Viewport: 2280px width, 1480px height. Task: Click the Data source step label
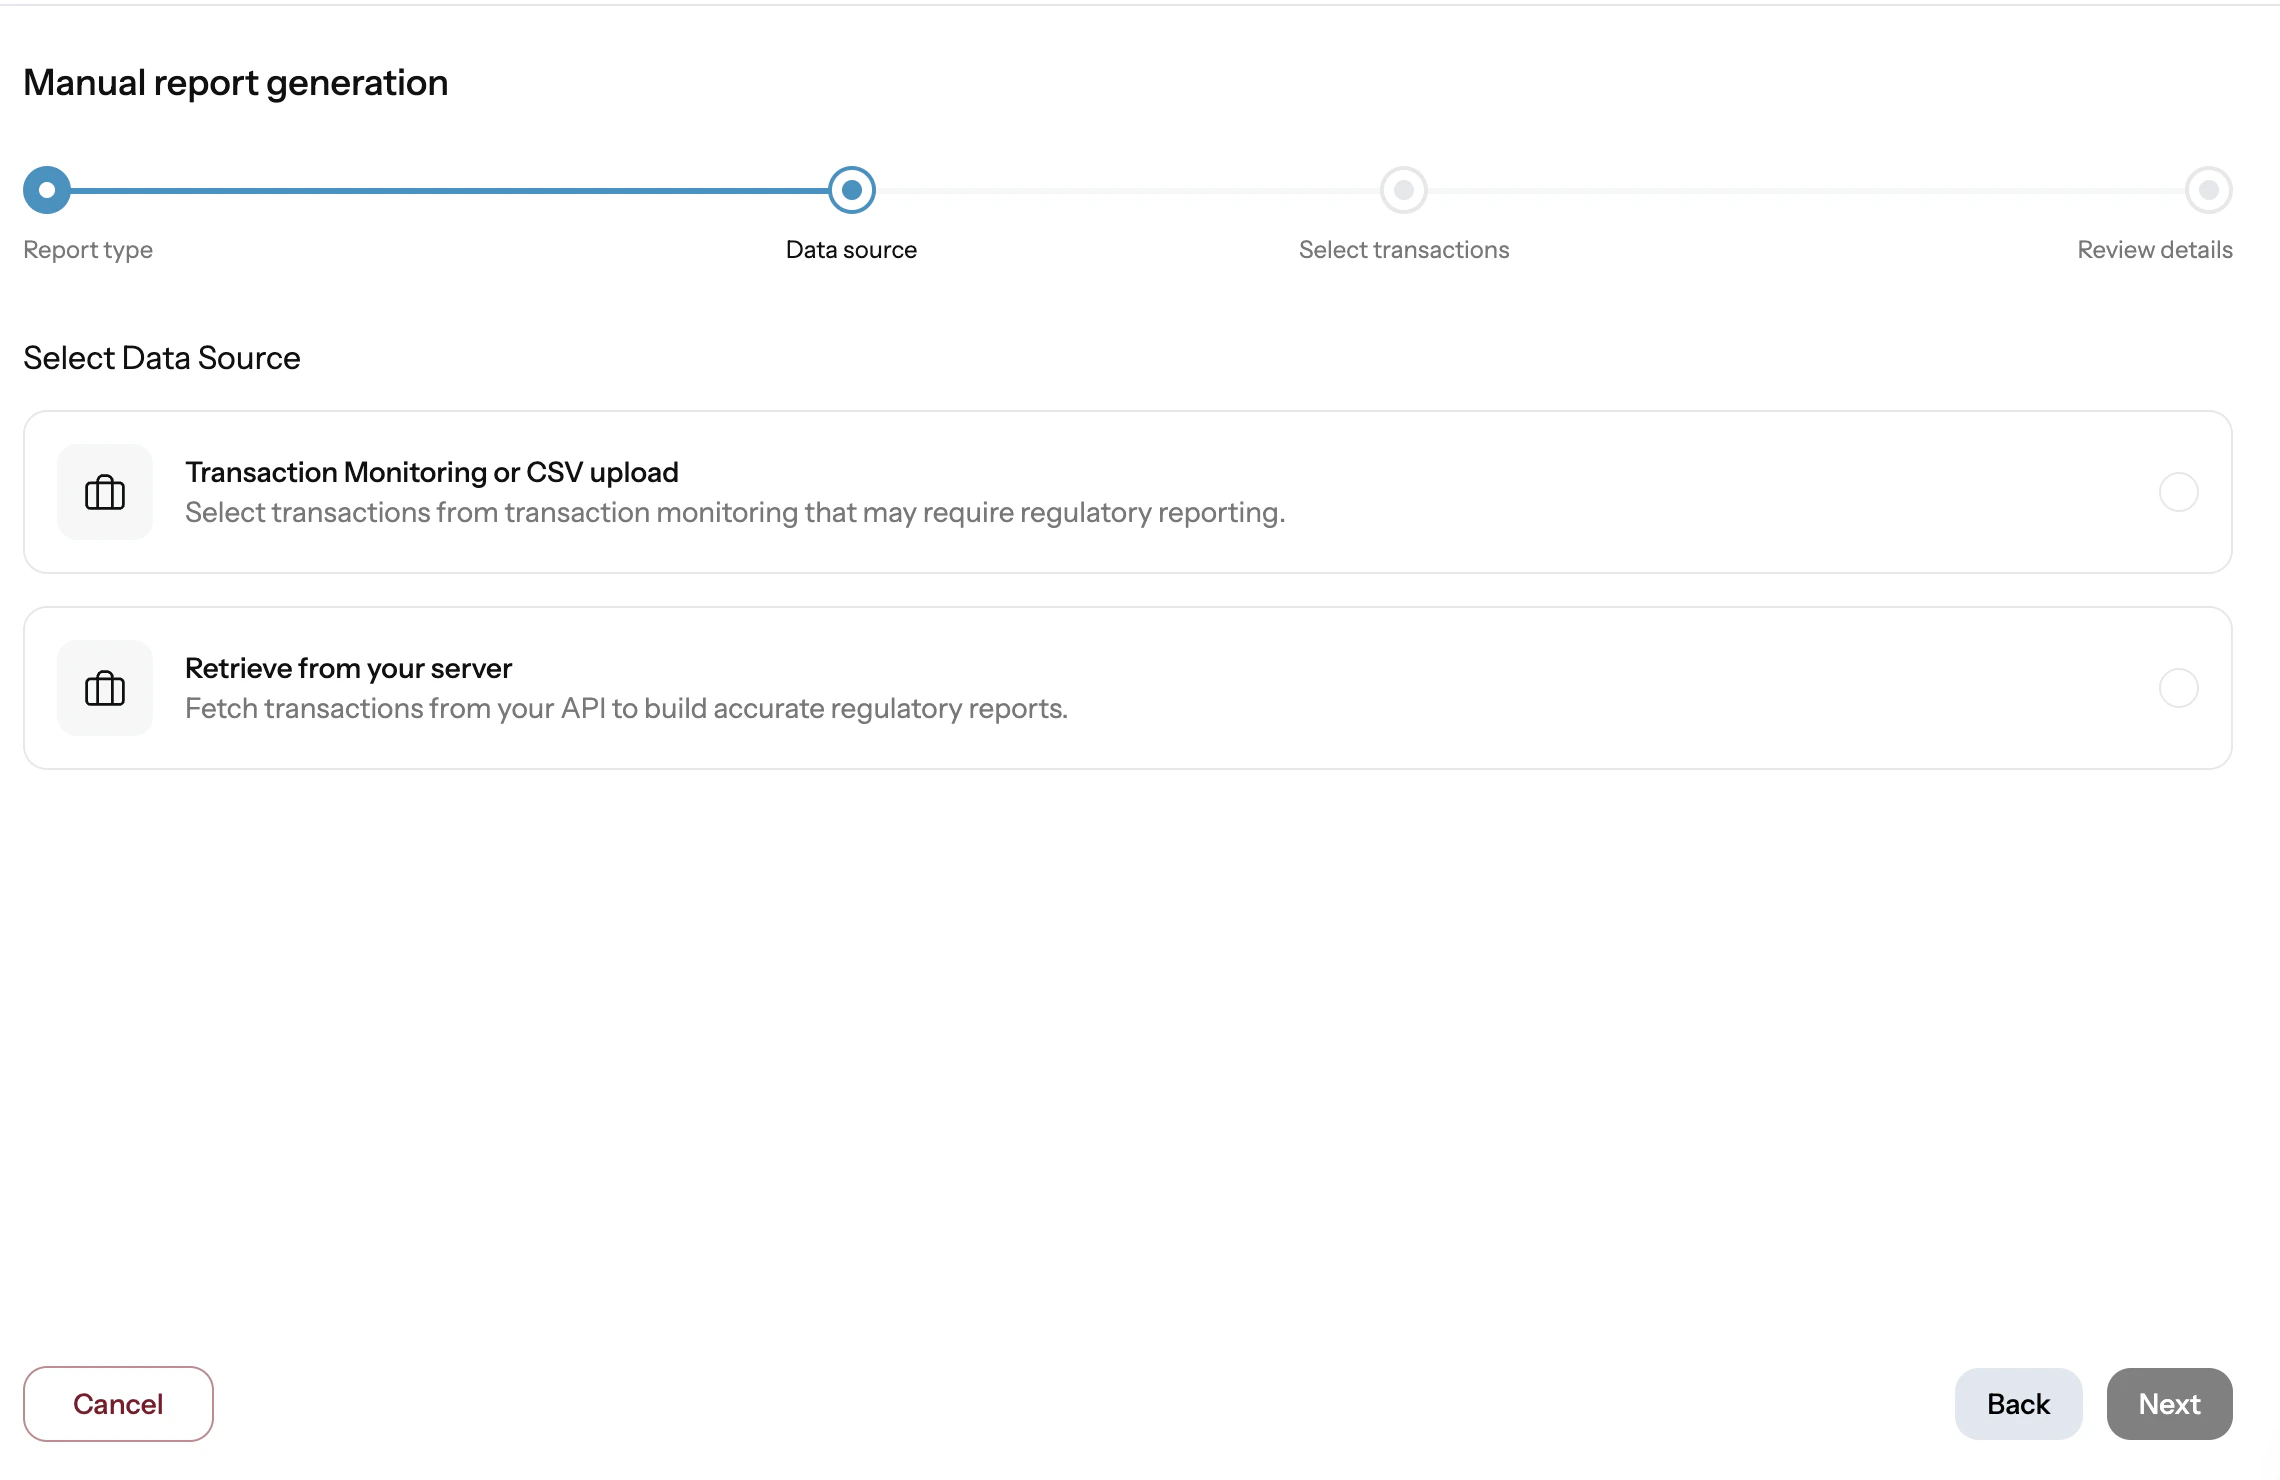[851, 250]
